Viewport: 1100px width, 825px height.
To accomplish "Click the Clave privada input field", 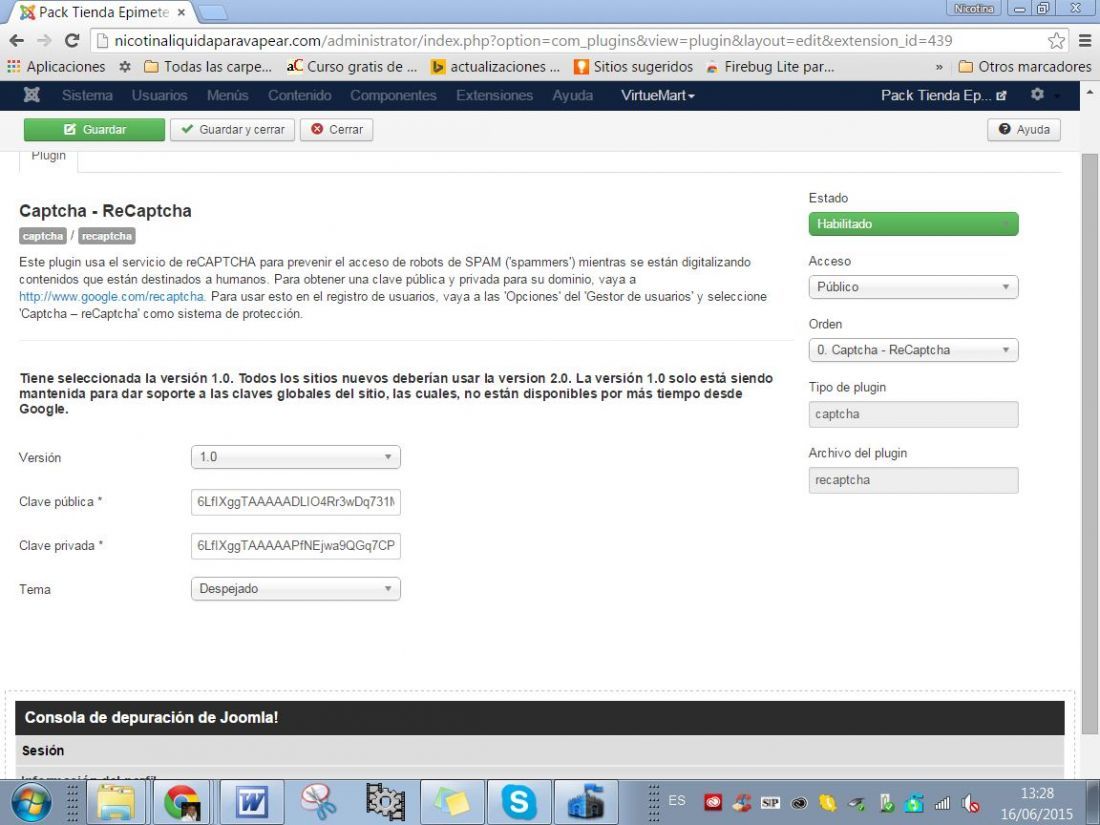I will (295, 546).
